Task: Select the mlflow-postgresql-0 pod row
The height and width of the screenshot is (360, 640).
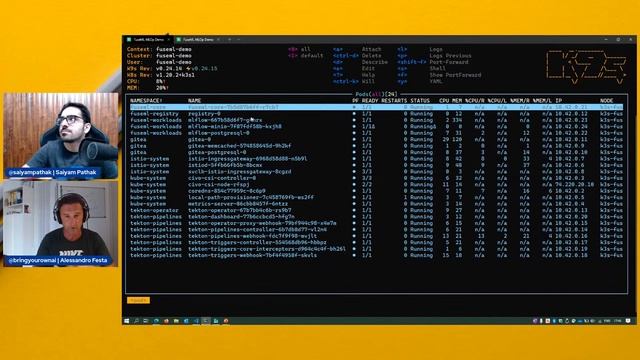Action: [x=376, y=133]
